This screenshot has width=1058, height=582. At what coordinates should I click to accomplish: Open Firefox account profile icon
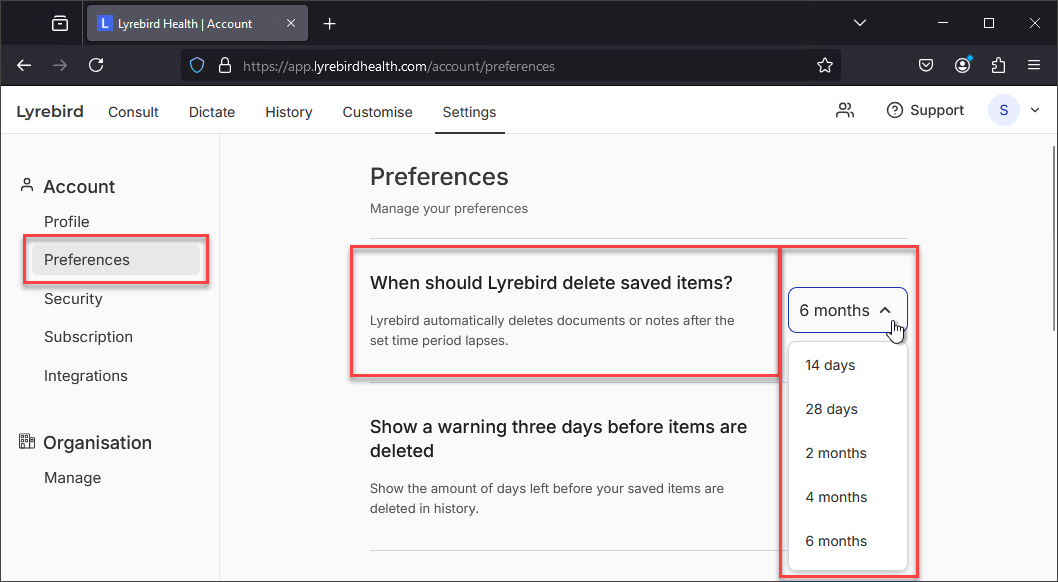point(962,65)
